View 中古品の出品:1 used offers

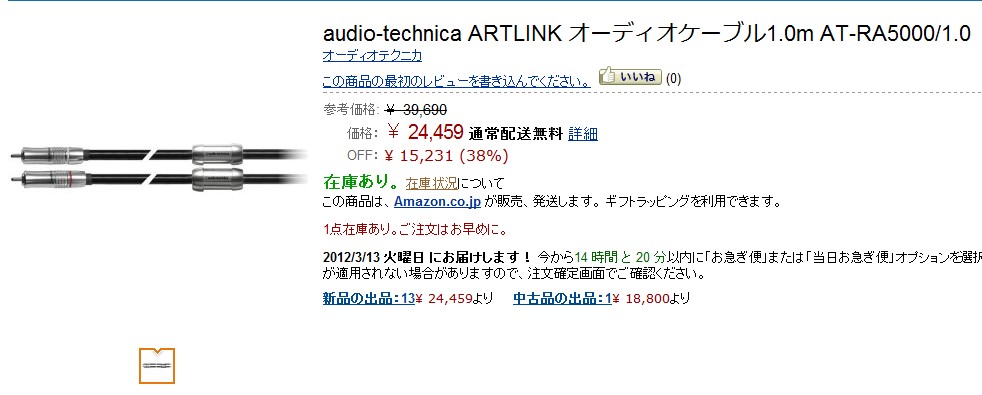tap(562, 299)
